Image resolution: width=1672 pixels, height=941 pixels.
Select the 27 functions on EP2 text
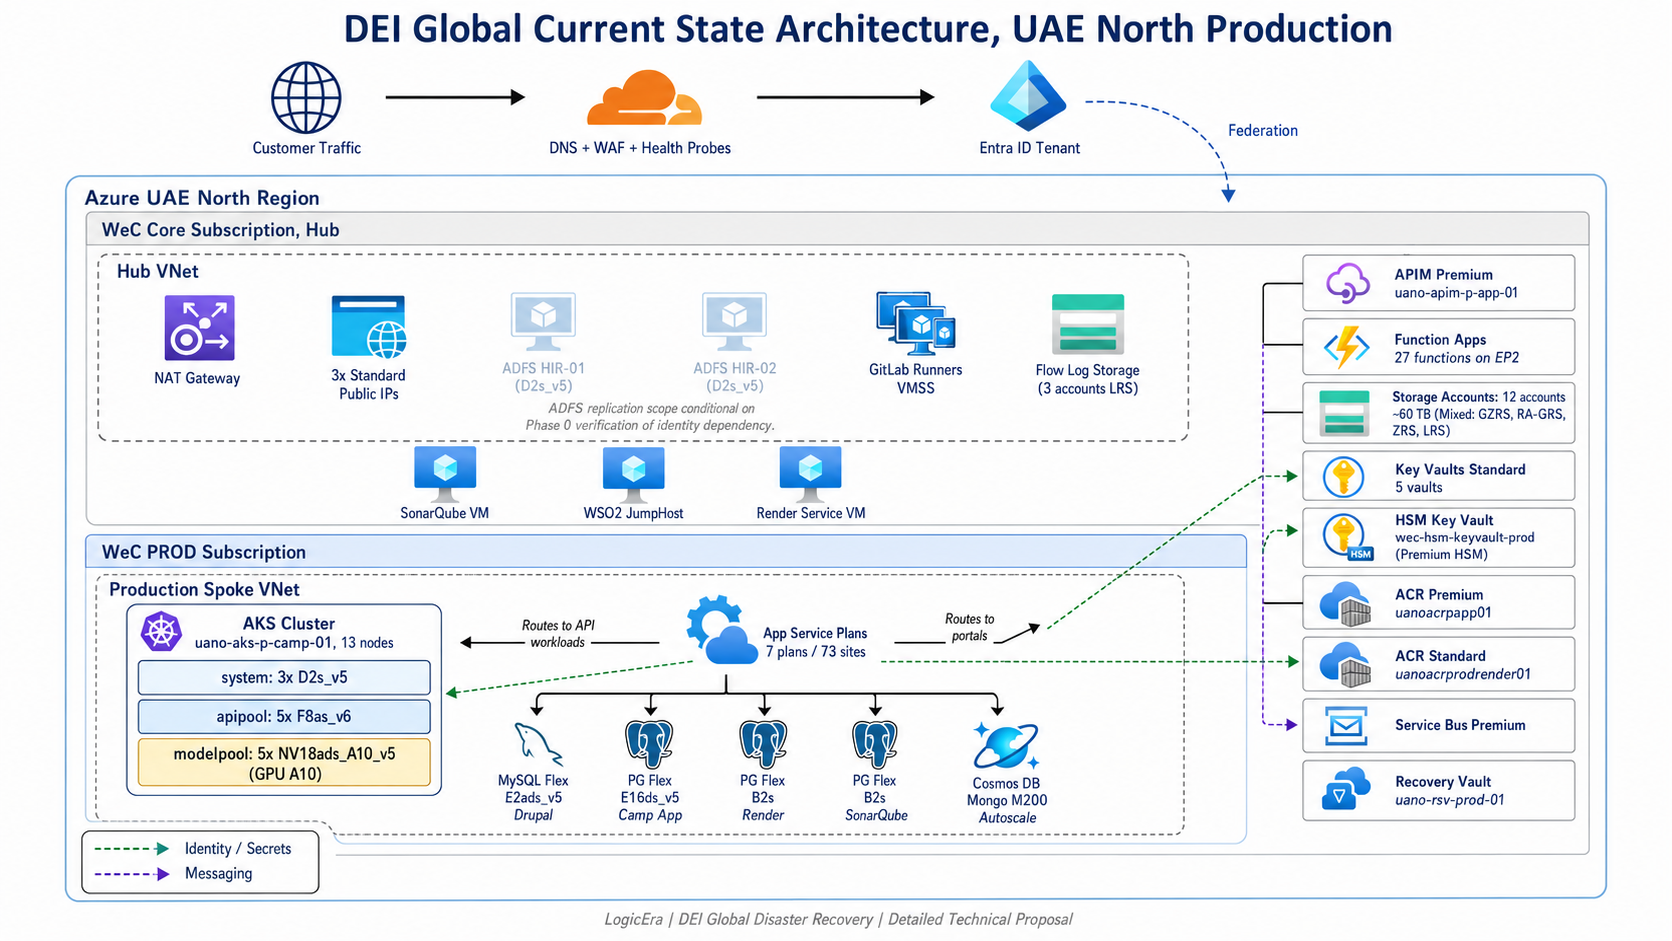[x=1456, y=357]
